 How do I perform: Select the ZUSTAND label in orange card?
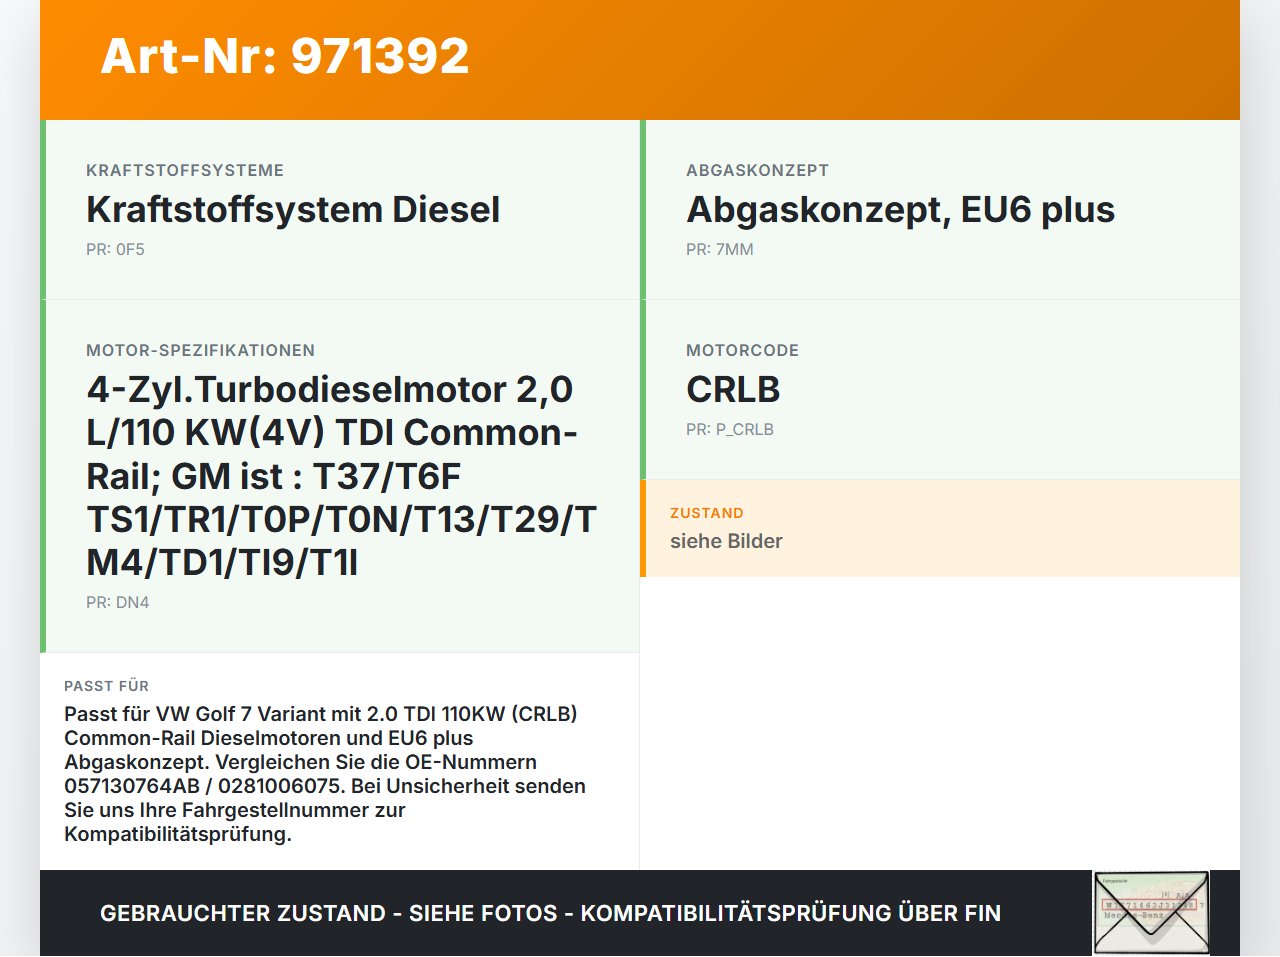click(707, 513)
